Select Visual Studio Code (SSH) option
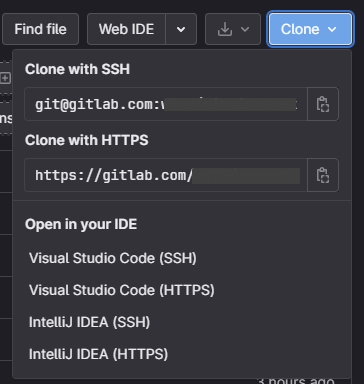 coord(113,258)
